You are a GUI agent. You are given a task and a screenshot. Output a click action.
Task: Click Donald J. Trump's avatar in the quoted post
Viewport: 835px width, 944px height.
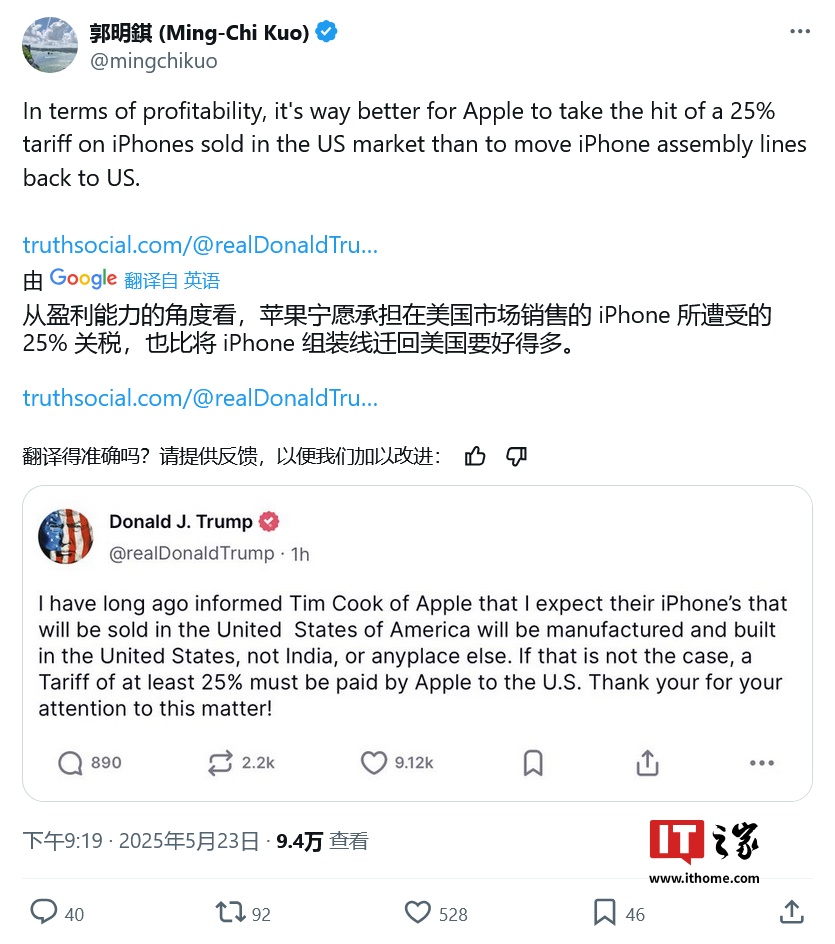point(66,536)
